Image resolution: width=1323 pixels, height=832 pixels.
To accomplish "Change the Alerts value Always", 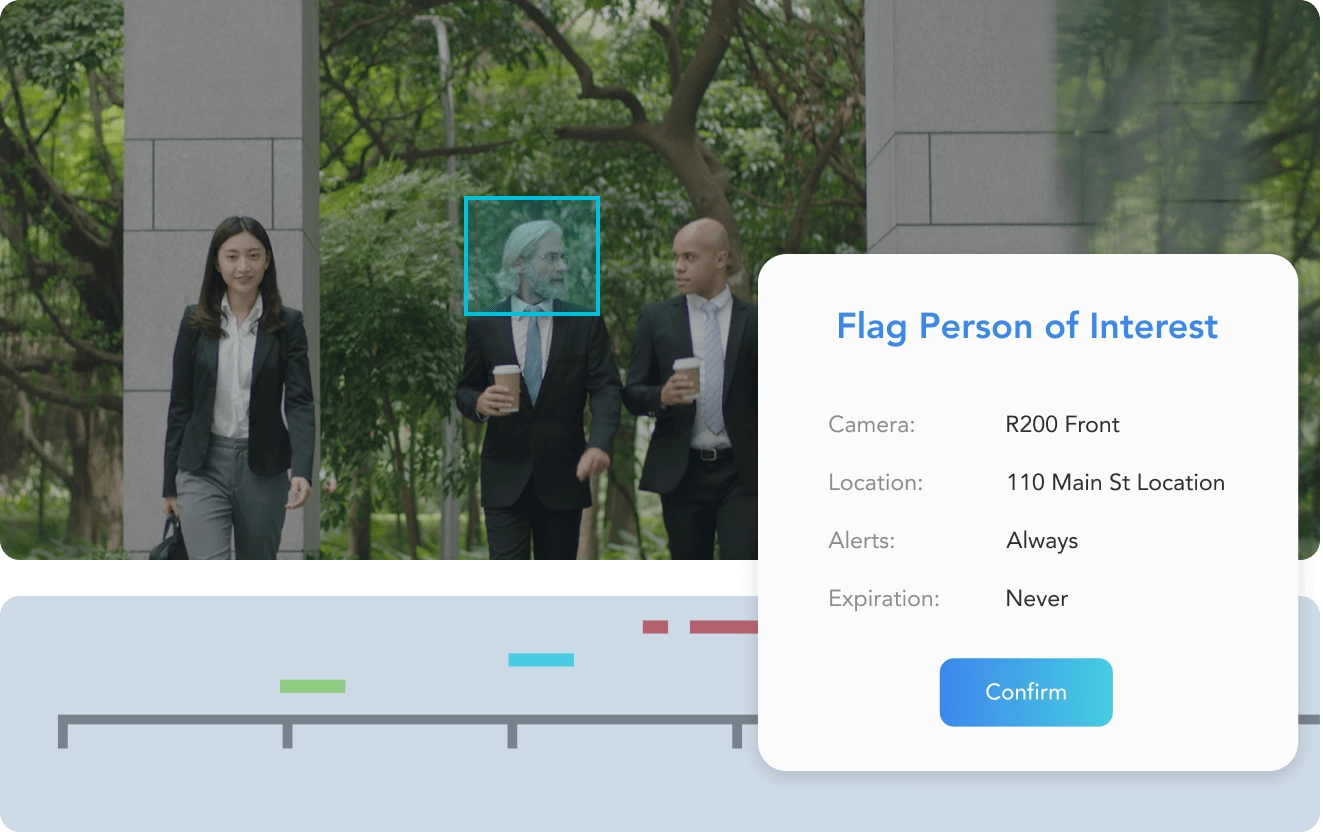I will coord(1041,541).
